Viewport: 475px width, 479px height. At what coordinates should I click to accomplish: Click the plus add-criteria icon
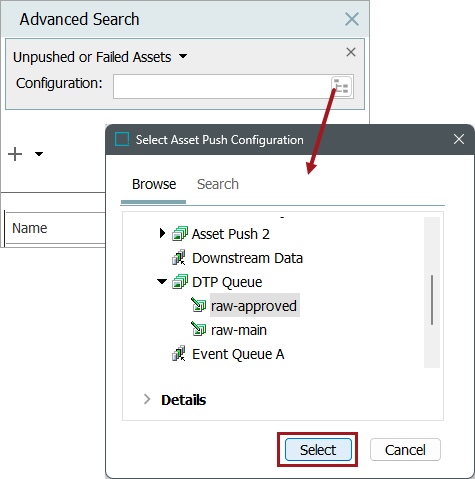(x=15, y=154)
